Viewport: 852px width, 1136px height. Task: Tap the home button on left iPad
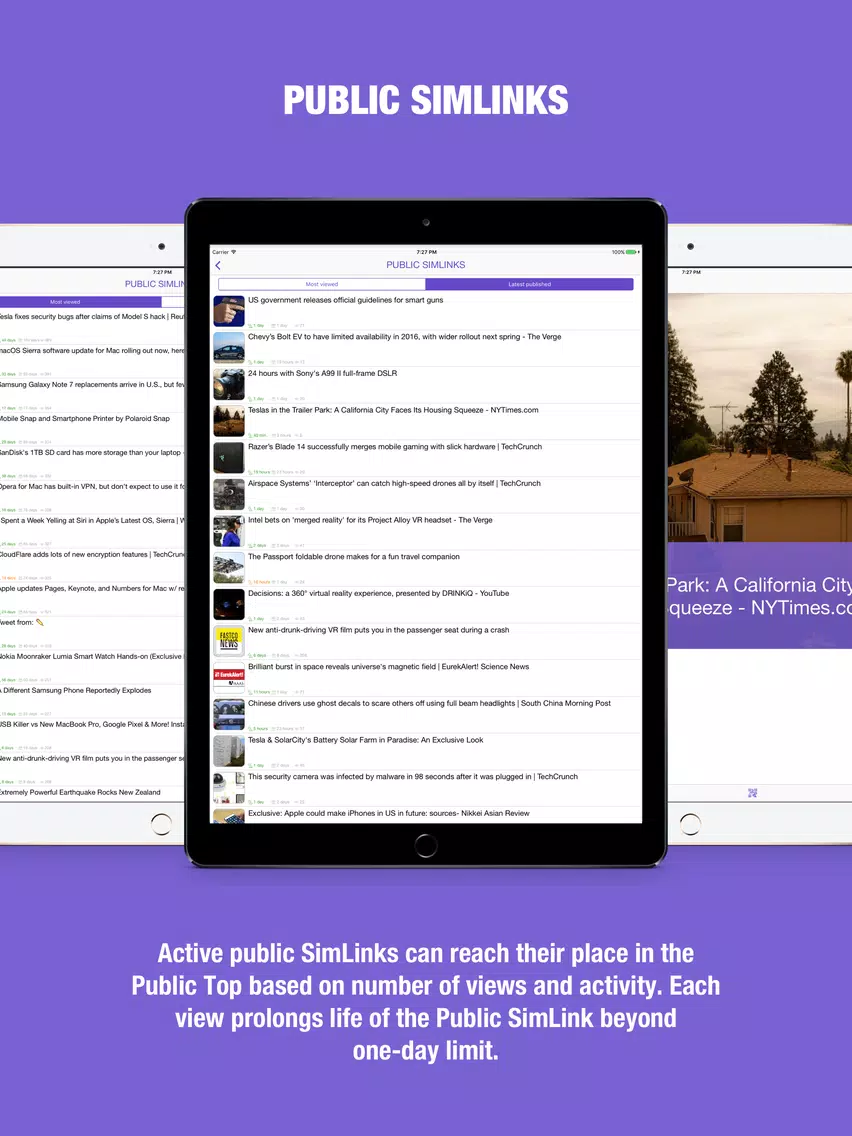point(161,824)
